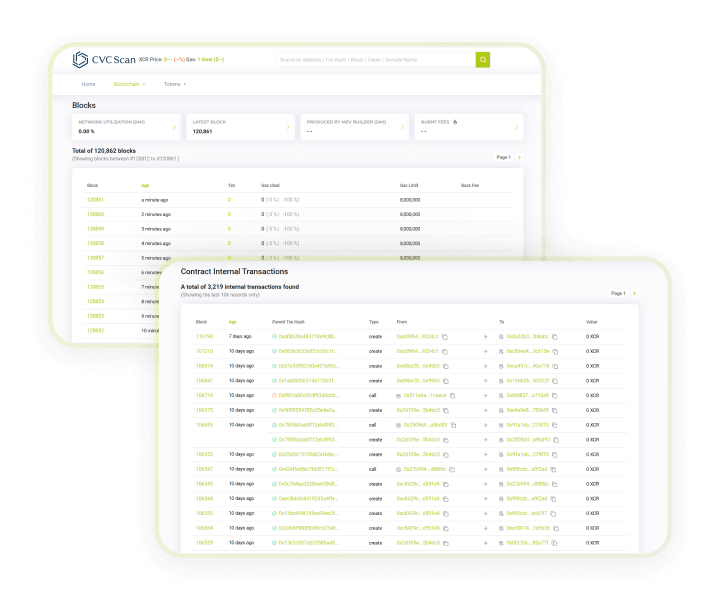
Task: Toggle the Age column header in transactions table
Action: 233,322
